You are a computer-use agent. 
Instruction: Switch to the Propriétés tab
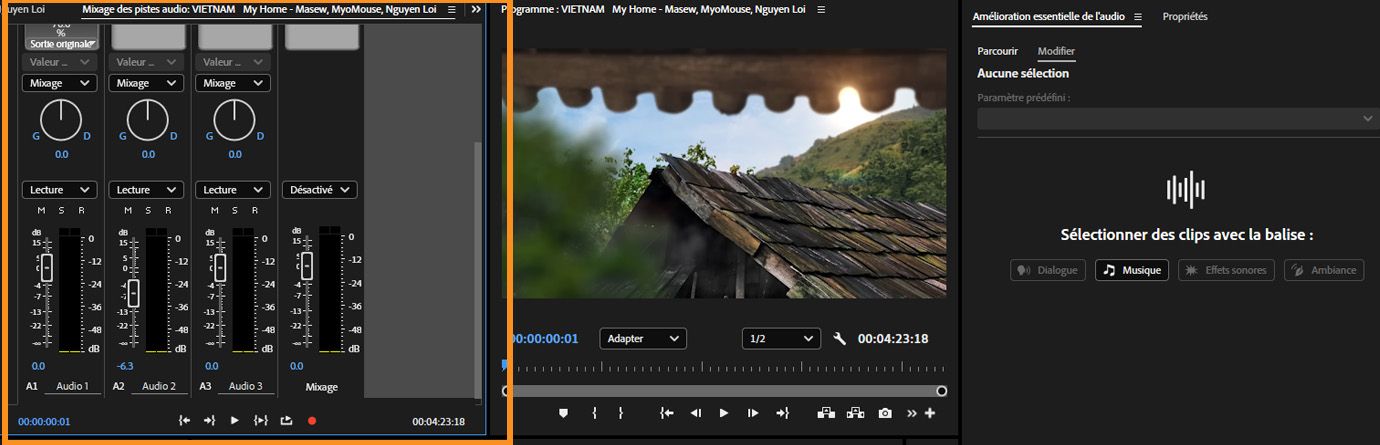1184,16
